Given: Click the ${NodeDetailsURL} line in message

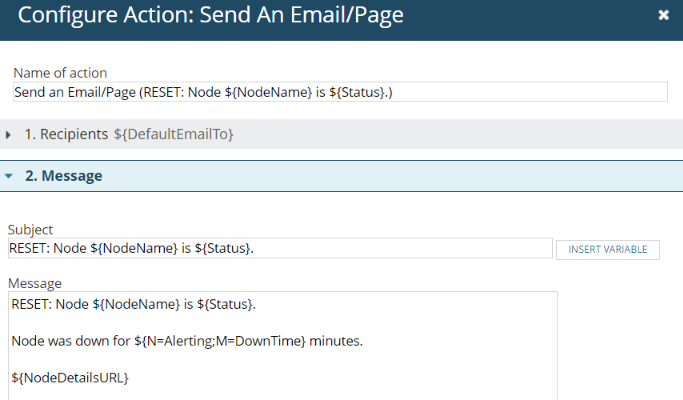Looking at the screenshot, I should [x=70, y=377].
